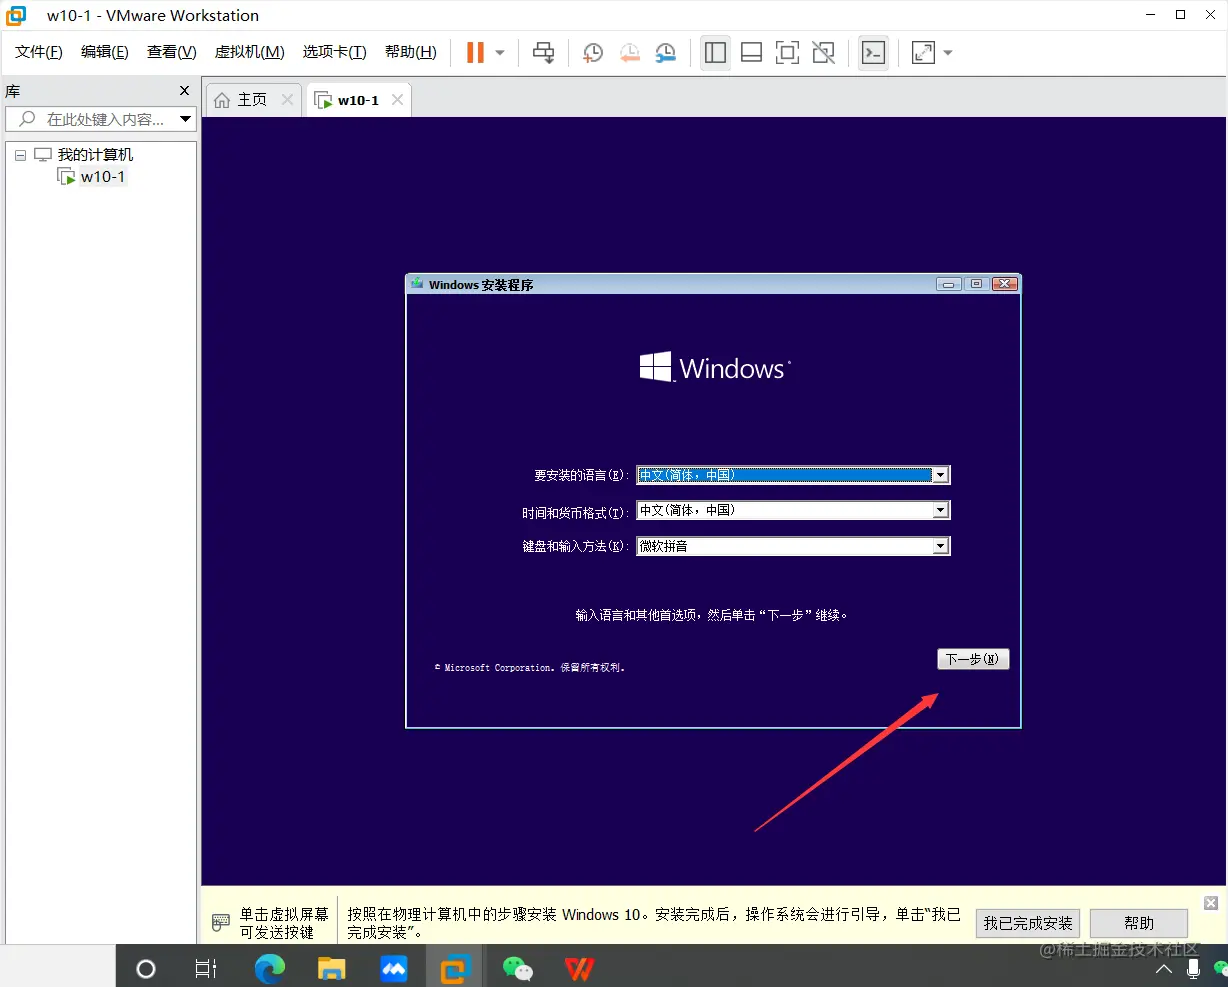Close the 库 library panel
Viewport: 1228px width, 987px height.
pos(184,91)
